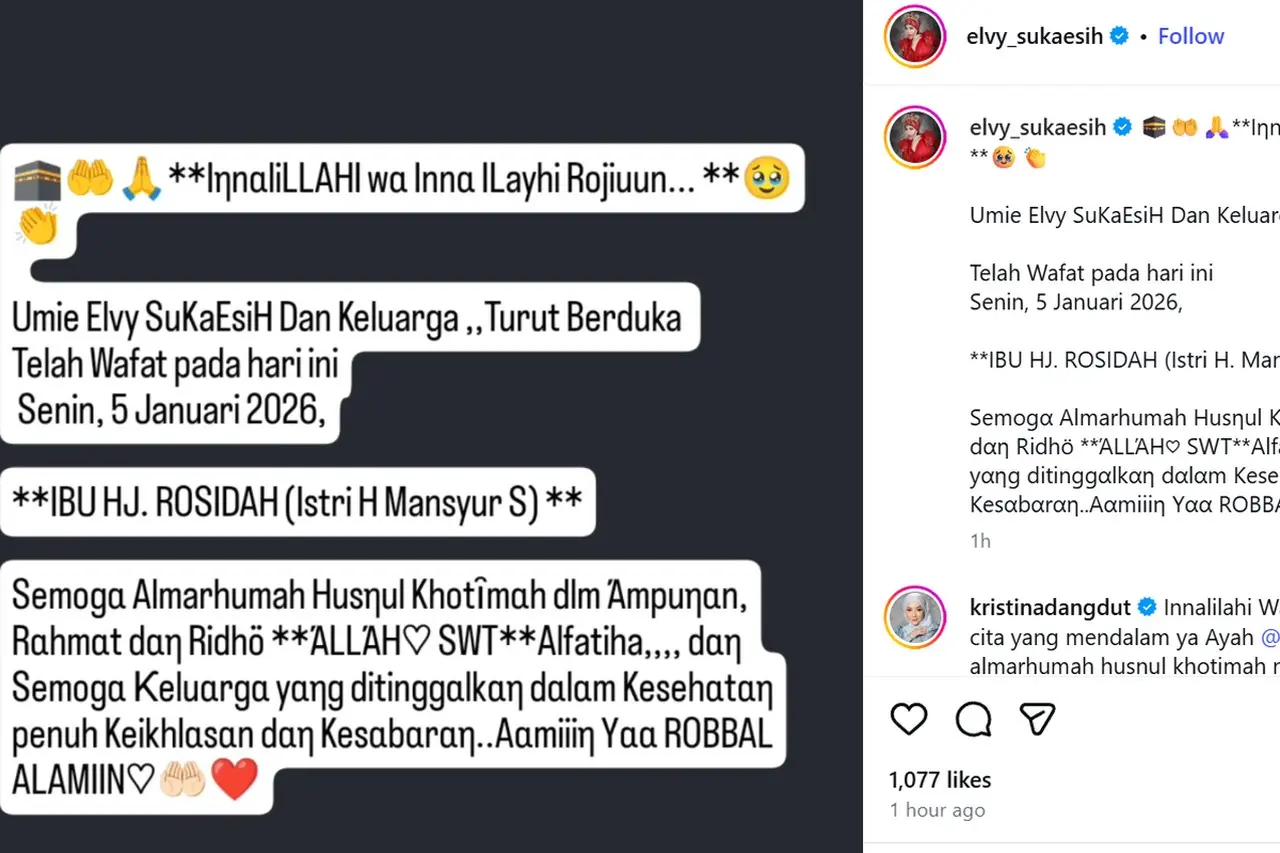The image size is (1280, 853).
Task: Click the Semoga Almarhumah prayer text bubble
Action: pos(393,687)
